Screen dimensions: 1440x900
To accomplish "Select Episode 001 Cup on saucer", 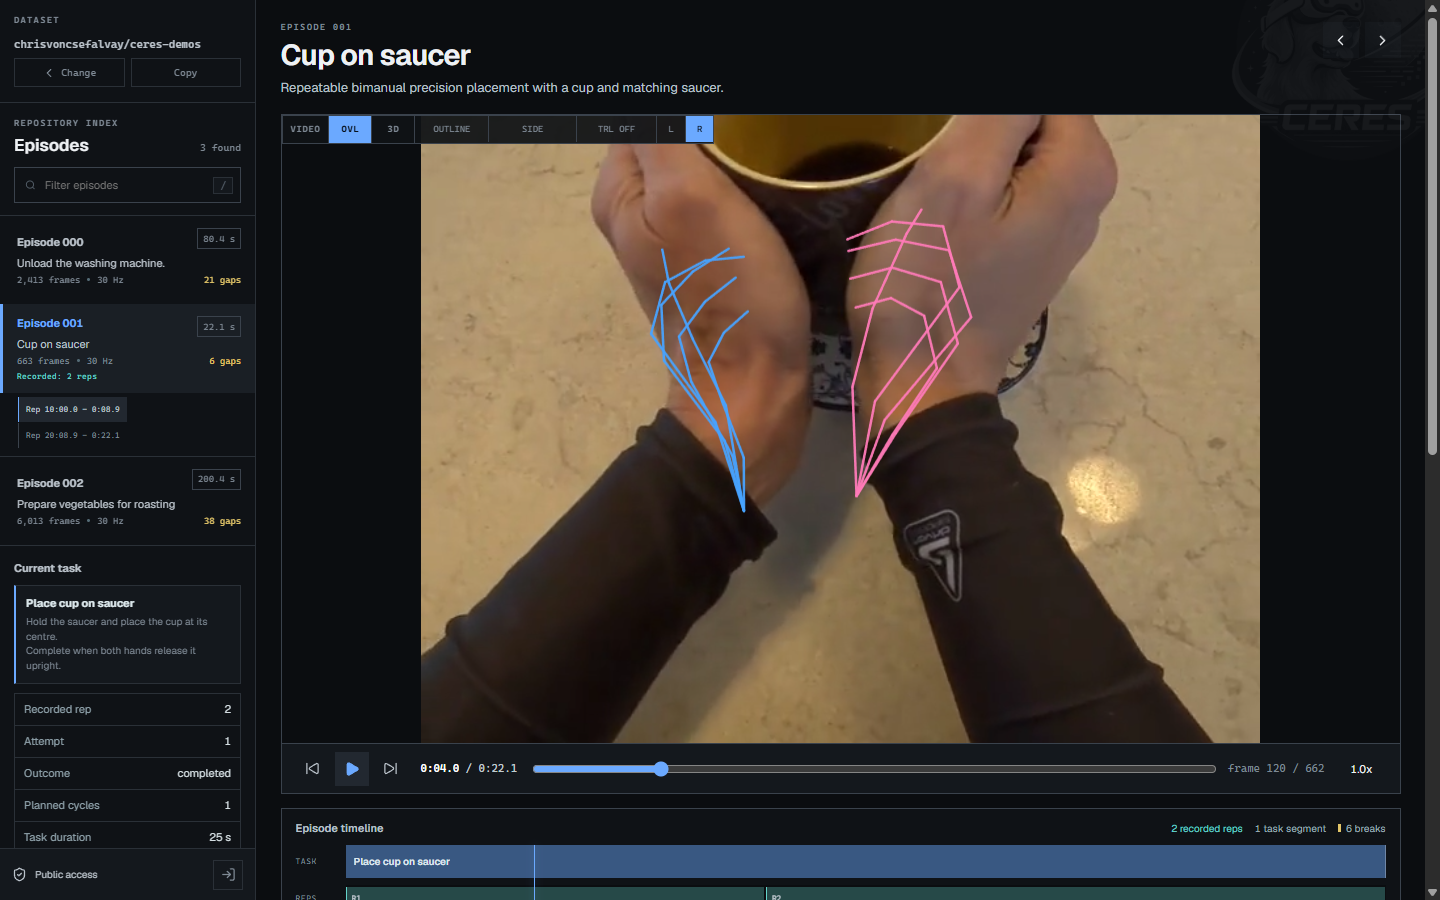I will [x=128, y=348].
